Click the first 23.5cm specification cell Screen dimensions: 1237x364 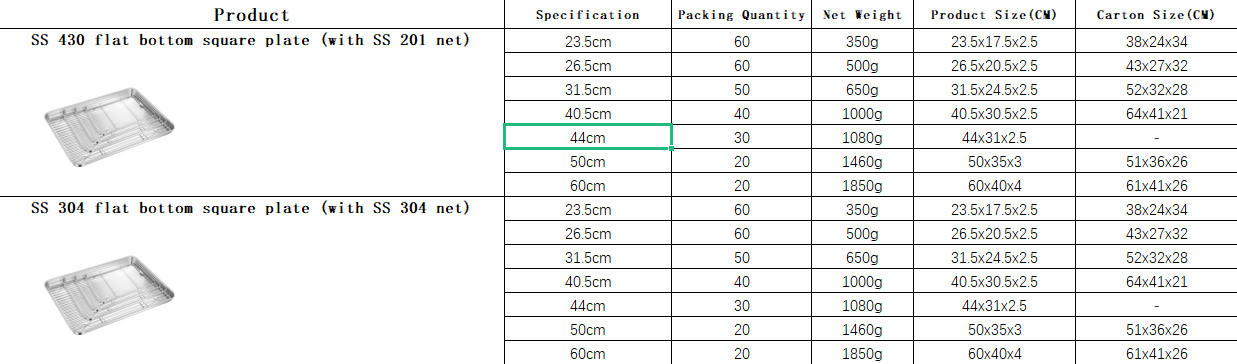[x=588, y=42]
